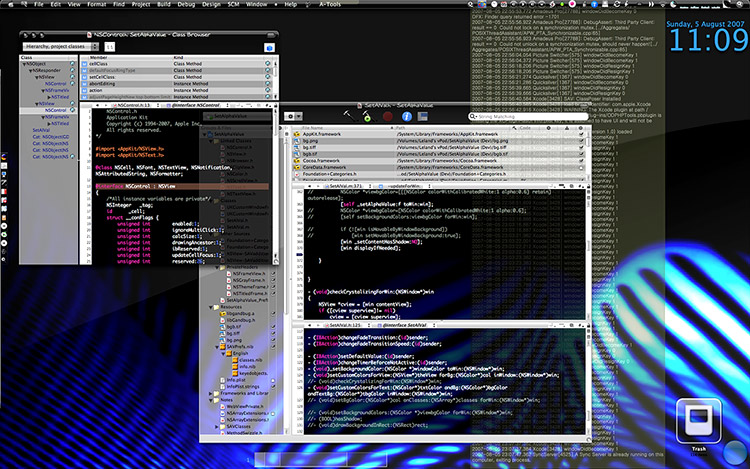Toggle the target checkbox for NSFrameView.h

tap(273, 274)
